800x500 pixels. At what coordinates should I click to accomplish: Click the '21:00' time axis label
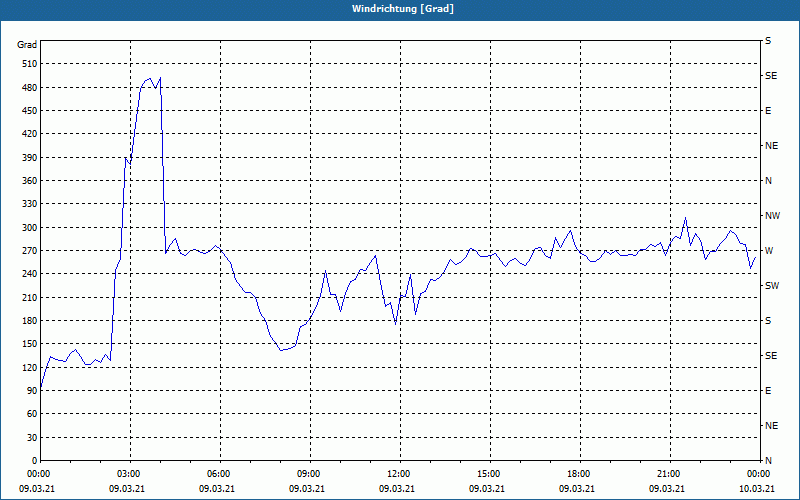(x=668, y=473)
